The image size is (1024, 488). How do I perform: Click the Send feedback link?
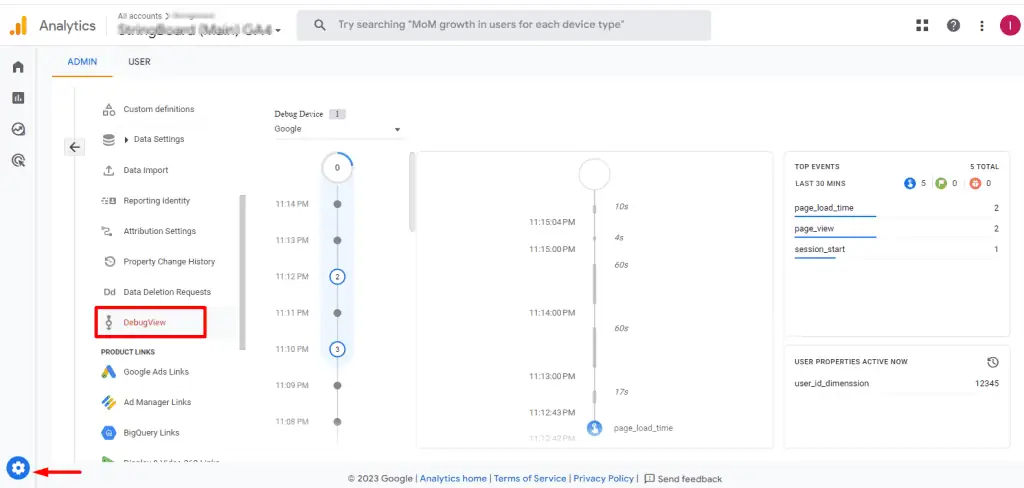point(683,479)
